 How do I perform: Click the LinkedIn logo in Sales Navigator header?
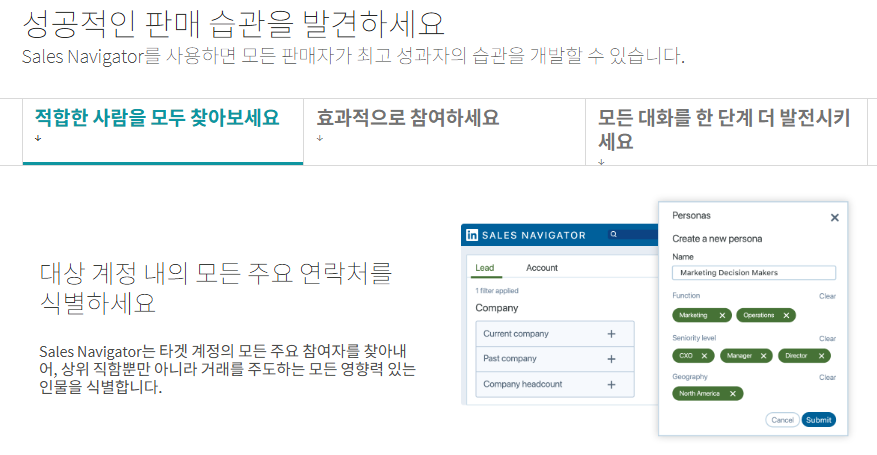(472, 235)
